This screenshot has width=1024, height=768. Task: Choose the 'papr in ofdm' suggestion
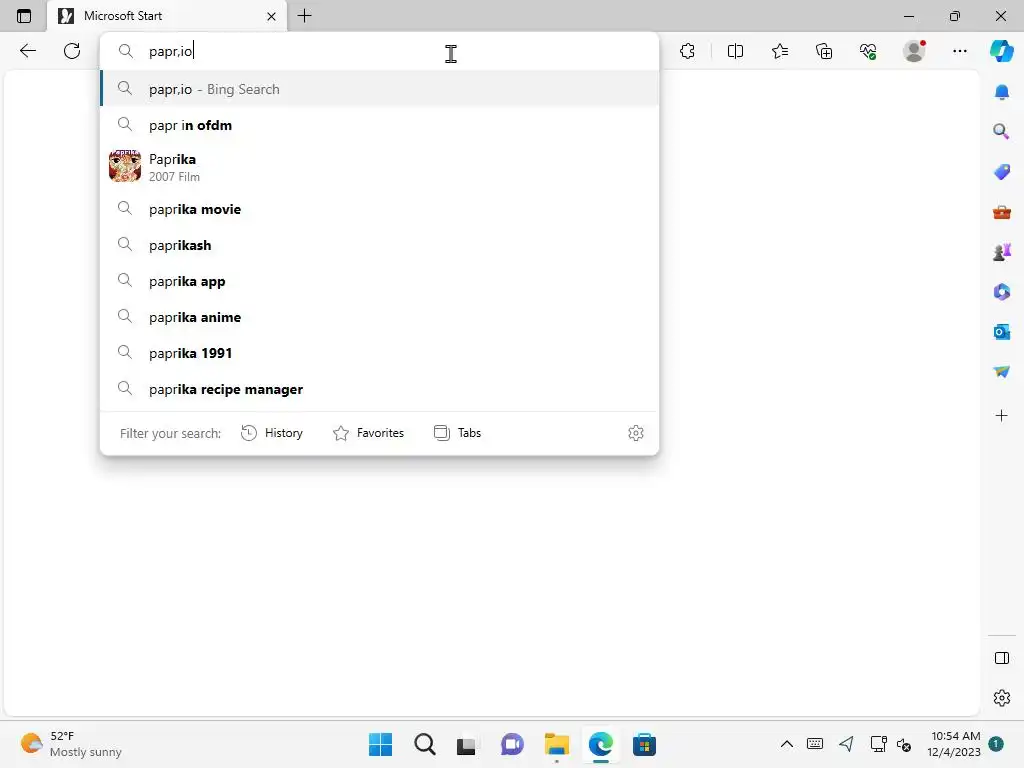click(x=379, y=125)
